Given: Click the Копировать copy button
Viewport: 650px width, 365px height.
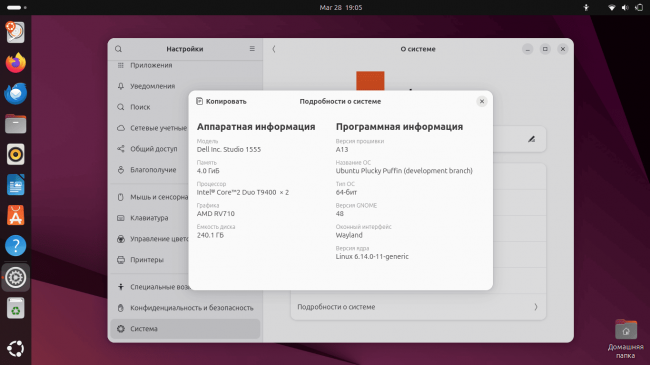Looking at the screenshot, I should tap(221, 101).
